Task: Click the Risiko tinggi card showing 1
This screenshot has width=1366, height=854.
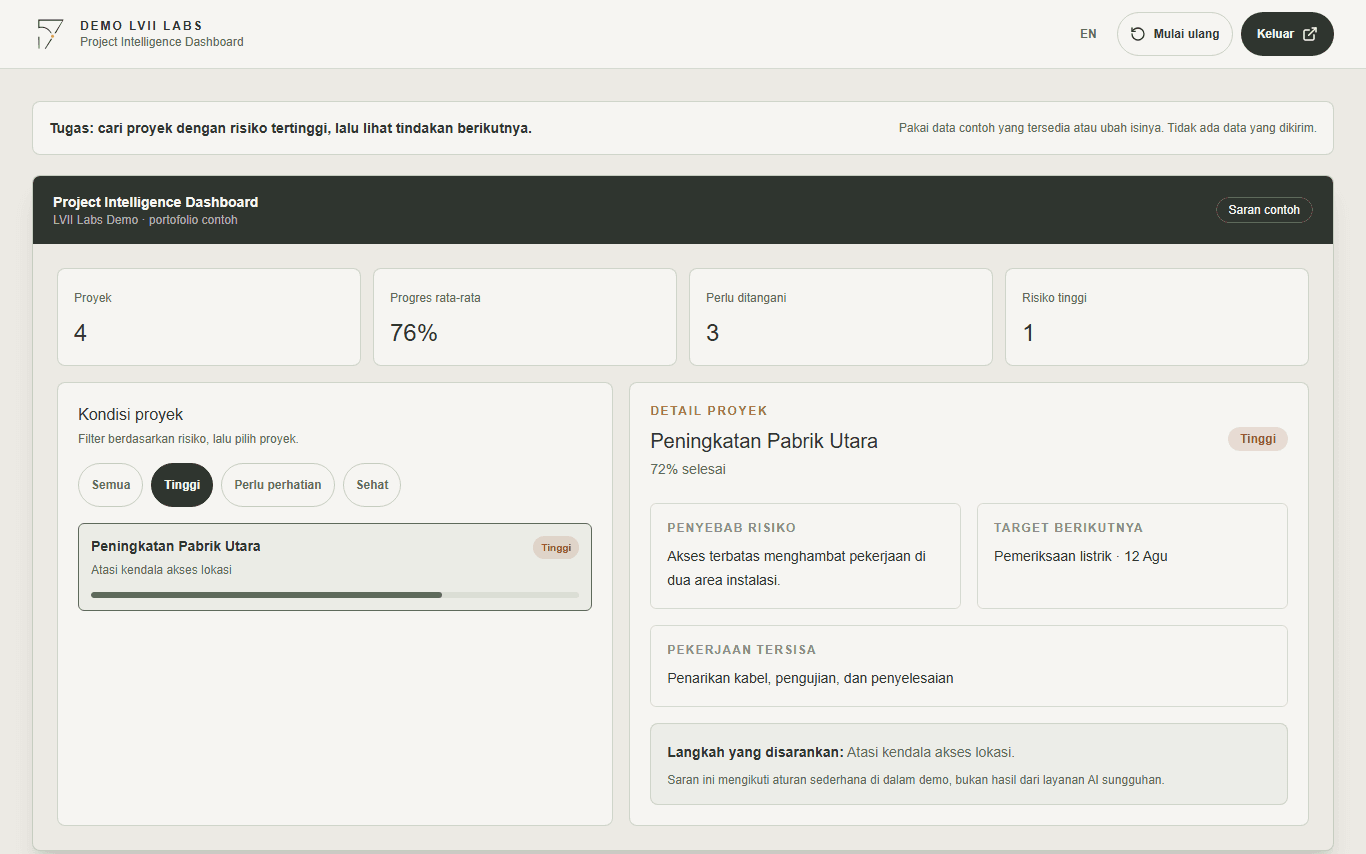Action: (1157, 317)
